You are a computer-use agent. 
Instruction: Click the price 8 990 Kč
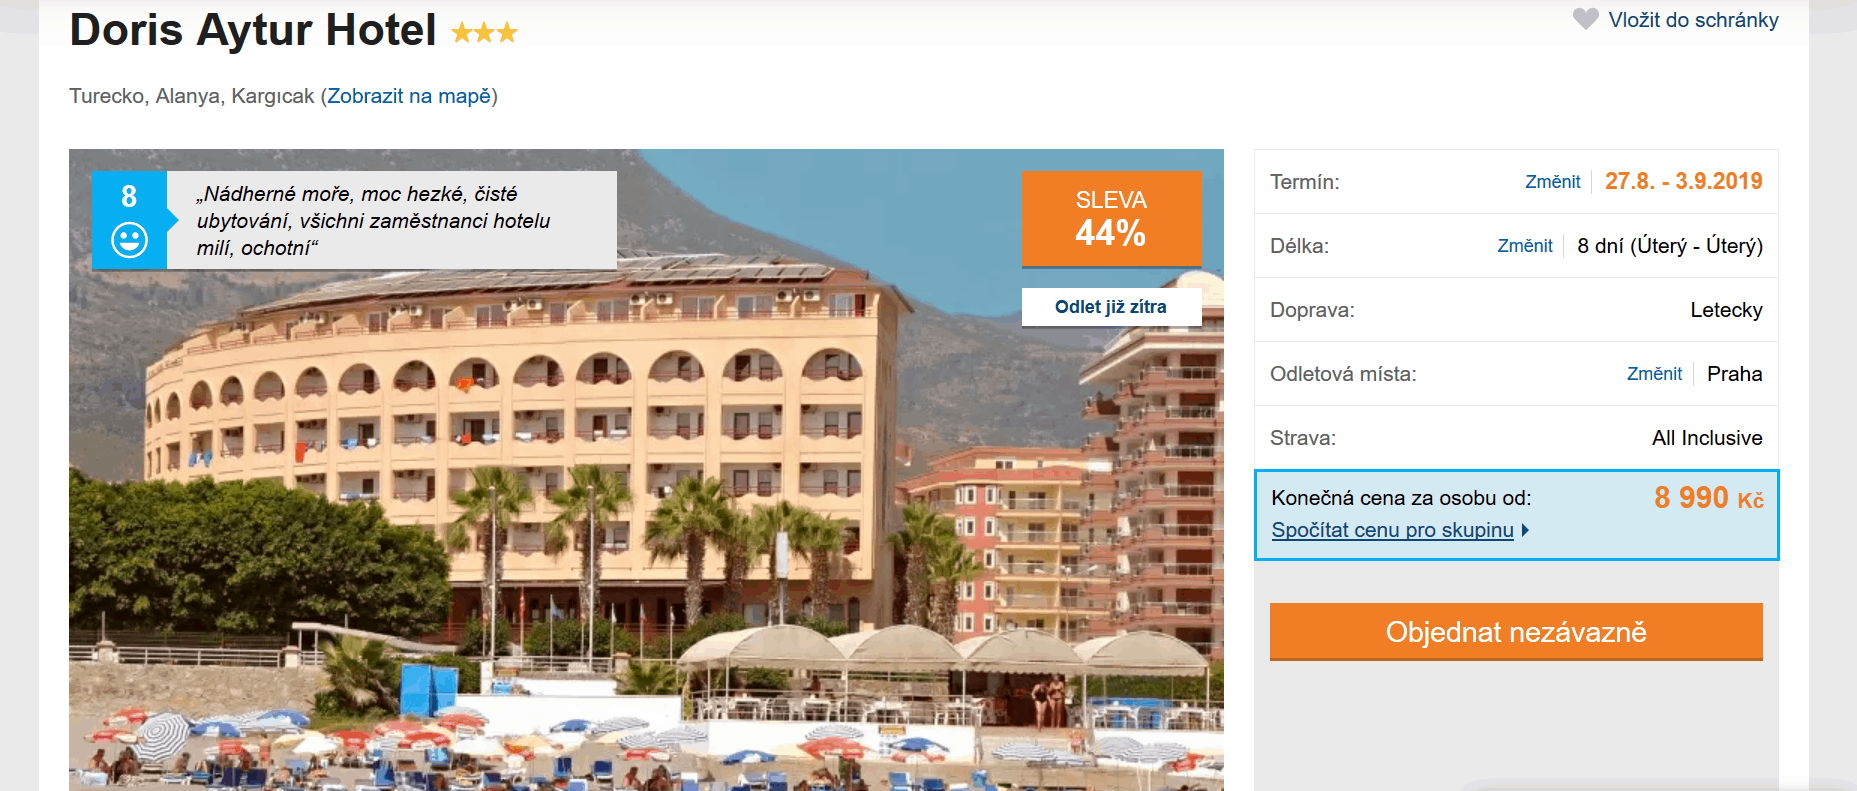click(x=1709, y=498)
